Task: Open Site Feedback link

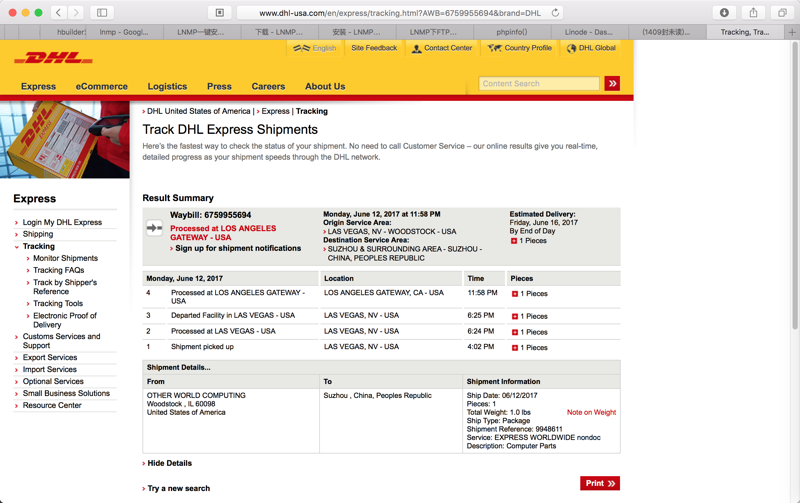Action: click(374, 48)
